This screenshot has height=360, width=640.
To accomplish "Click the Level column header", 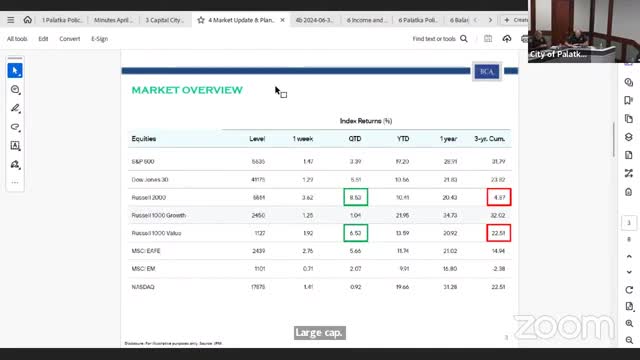I will [257, 139].
